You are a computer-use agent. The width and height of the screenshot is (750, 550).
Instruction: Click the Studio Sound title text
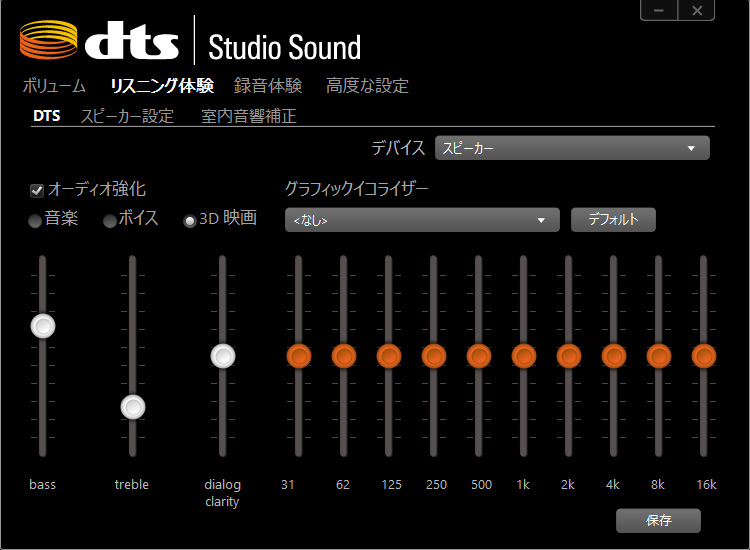[x=285, y=47]
